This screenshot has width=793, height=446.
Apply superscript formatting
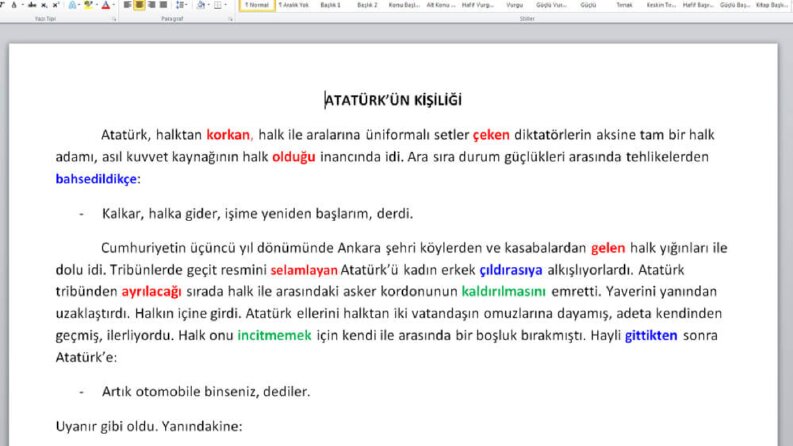coord(56,5)
